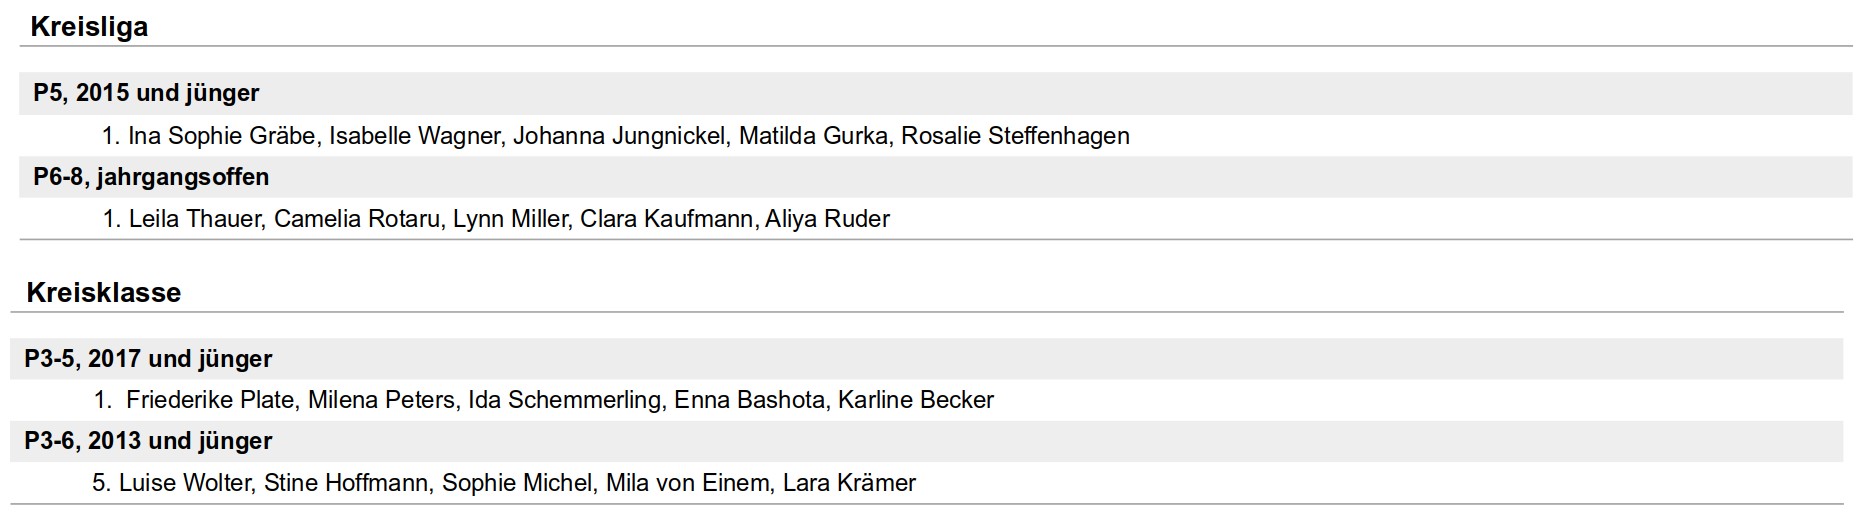
Task: Select the "P5, 2015 und jünger" header row
Action: (x=146, y=93)
